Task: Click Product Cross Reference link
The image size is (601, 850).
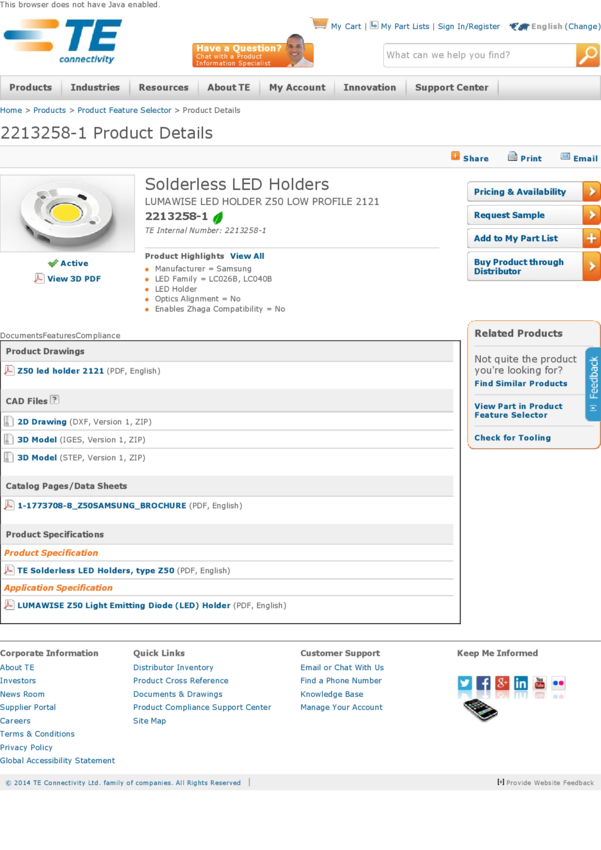Action: pyautogui.click(x=181, y=680)
